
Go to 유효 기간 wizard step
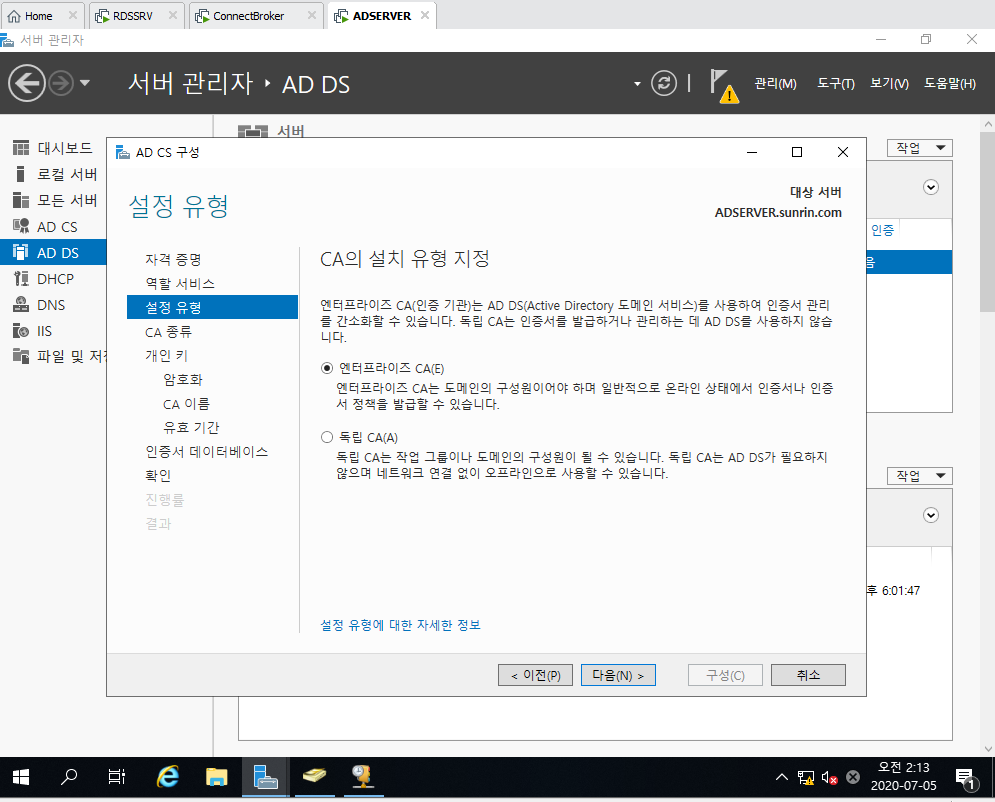[x=191, y=428]
